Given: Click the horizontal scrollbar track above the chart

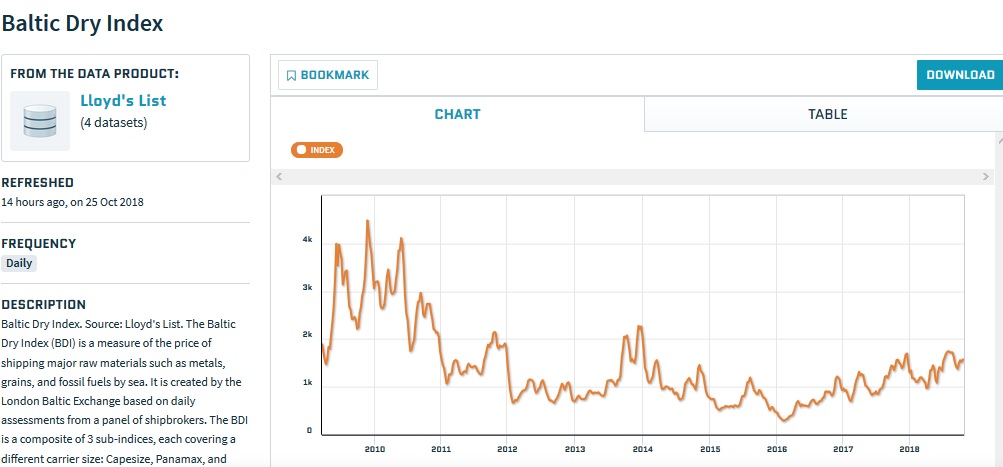Looking at the screenshot, I should (630, 176).
